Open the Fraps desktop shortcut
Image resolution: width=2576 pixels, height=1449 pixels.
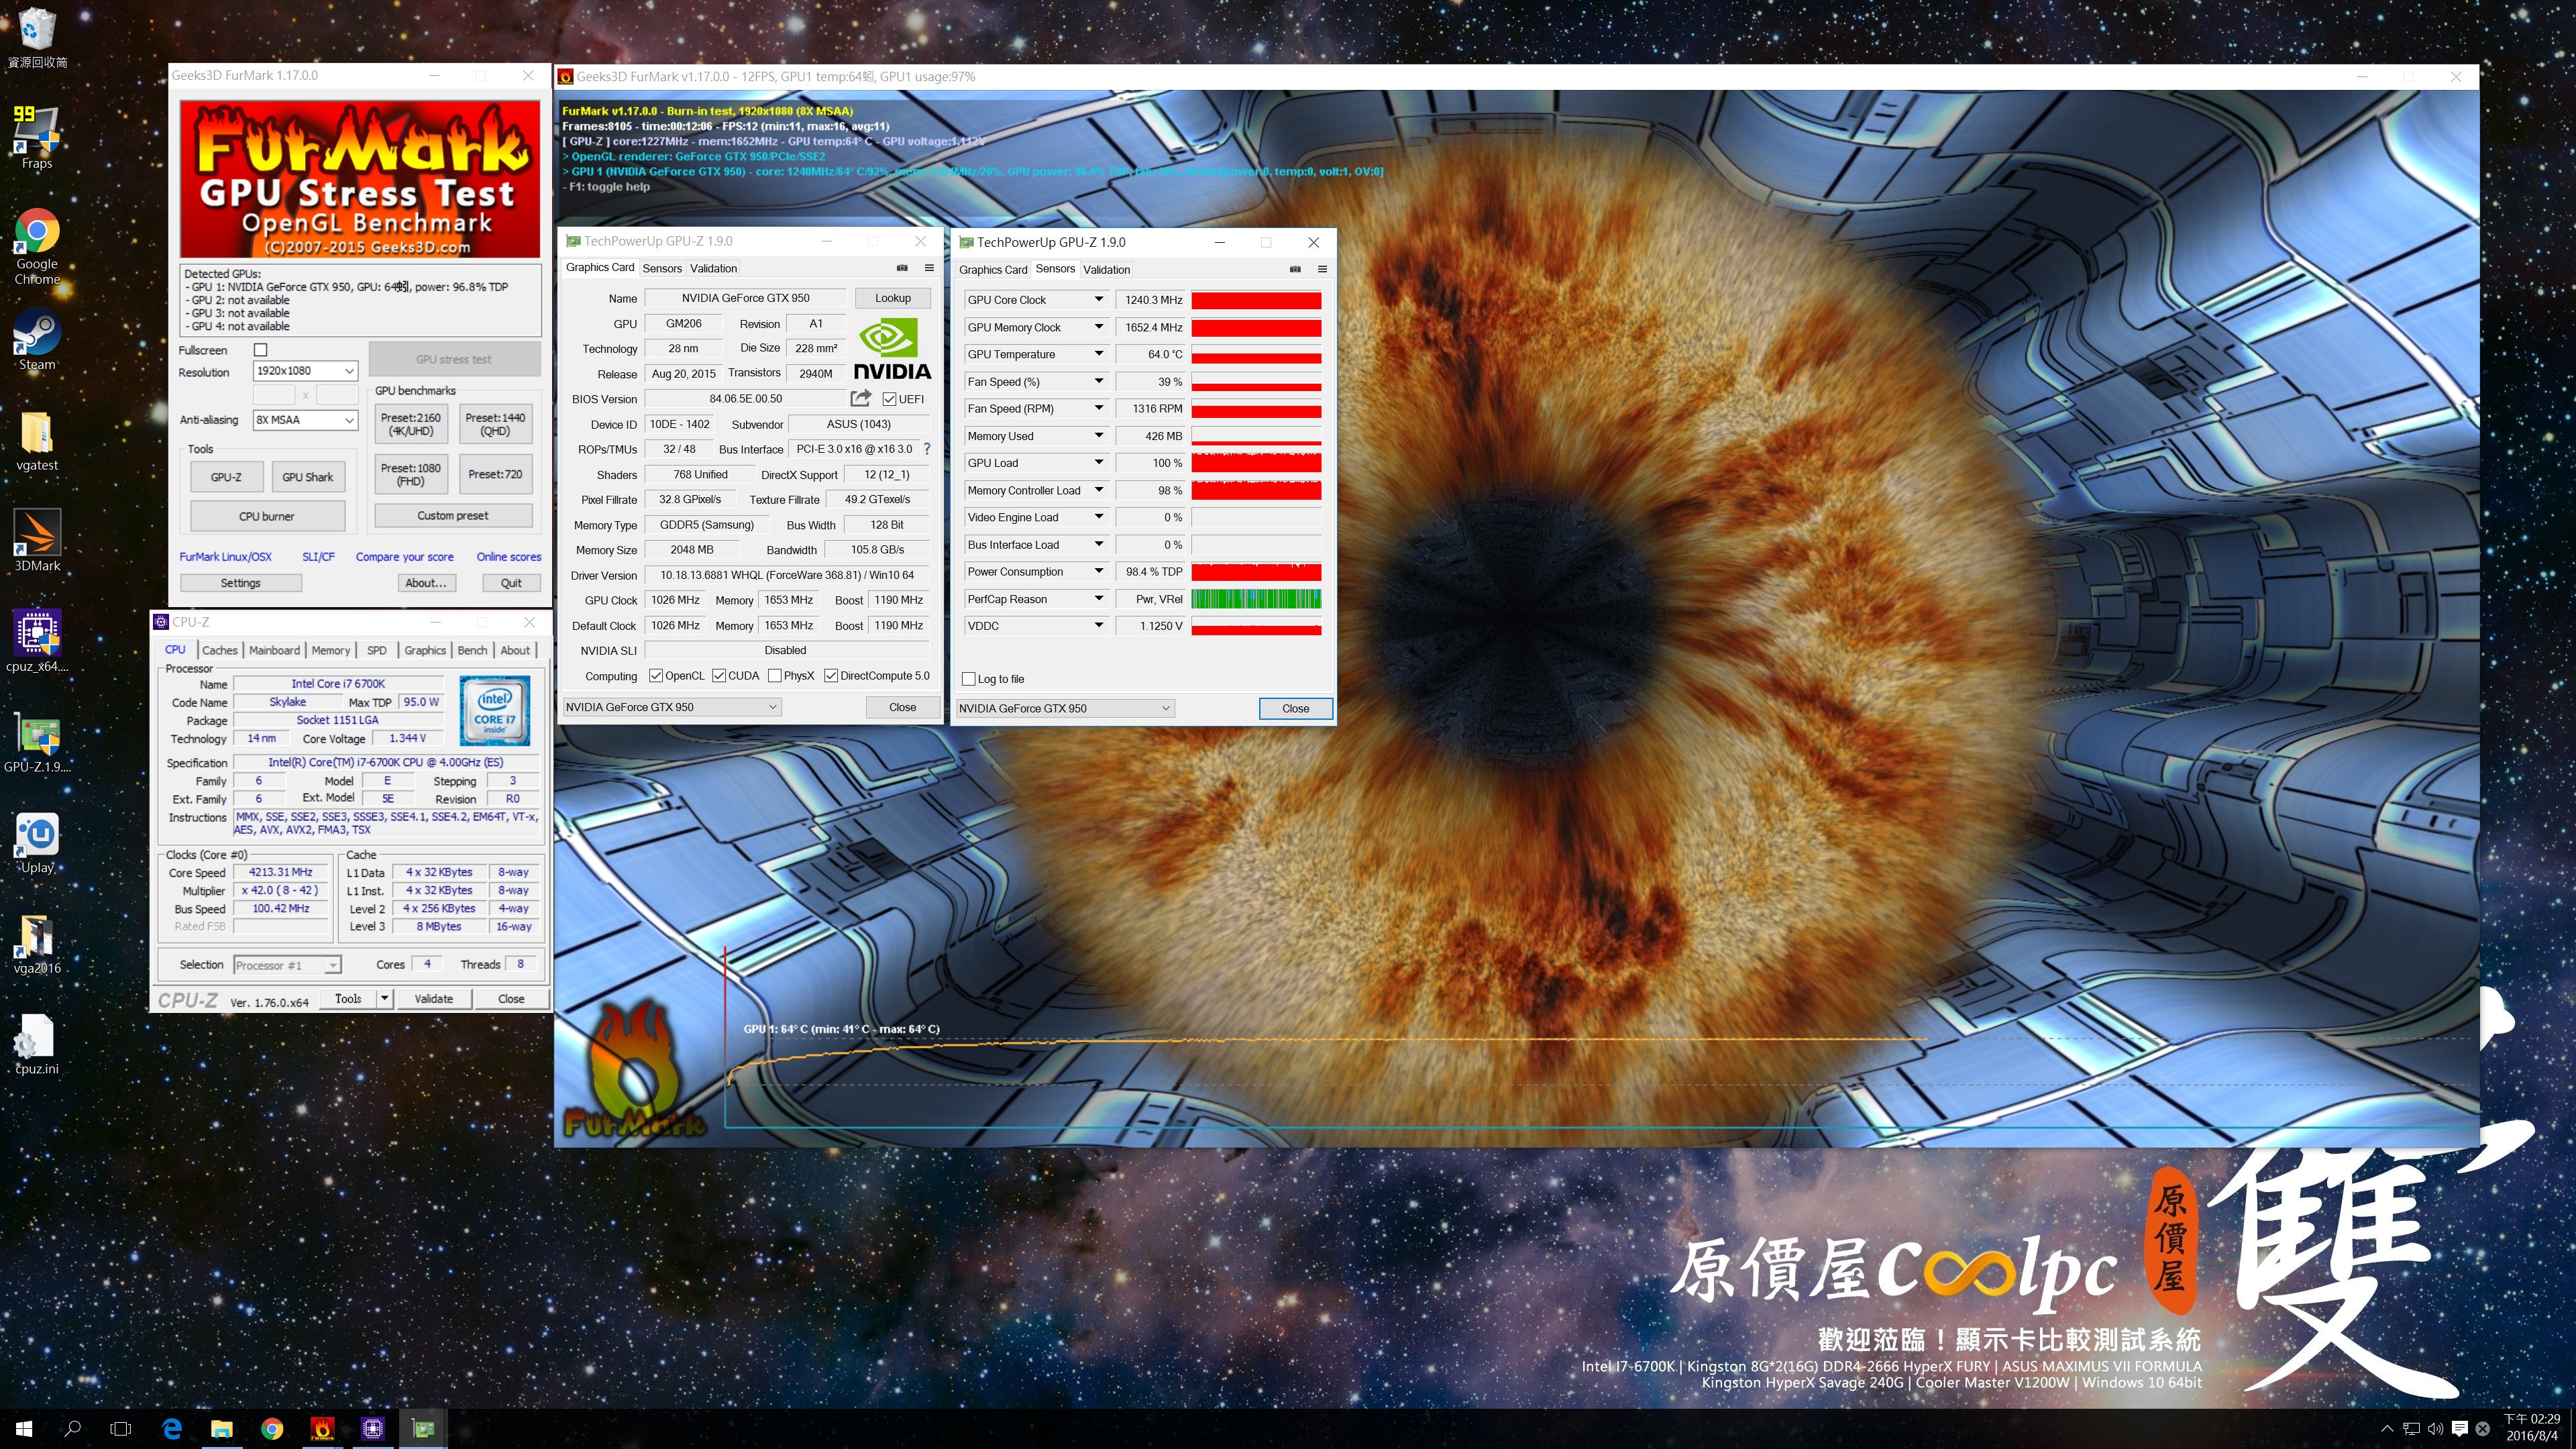pos(37,138)
